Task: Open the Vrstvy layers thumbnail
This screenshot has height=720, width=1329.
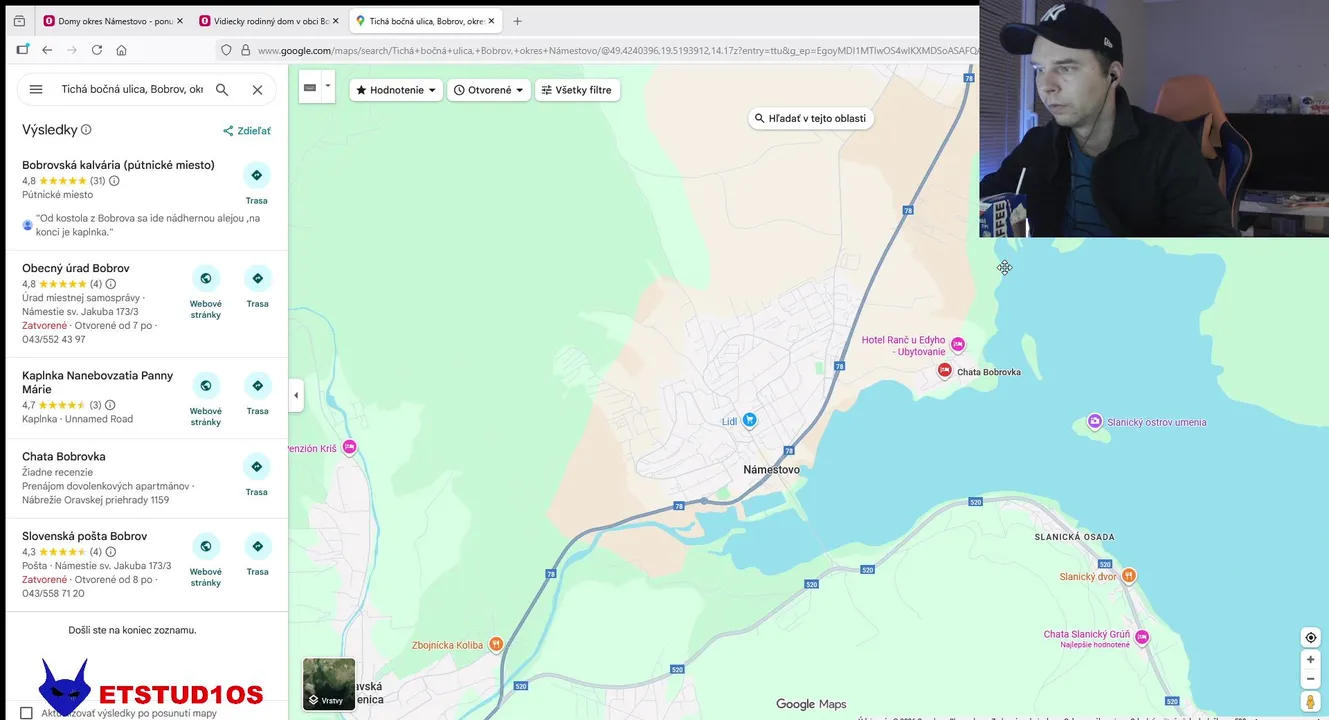Action: (x=329, y=683)
